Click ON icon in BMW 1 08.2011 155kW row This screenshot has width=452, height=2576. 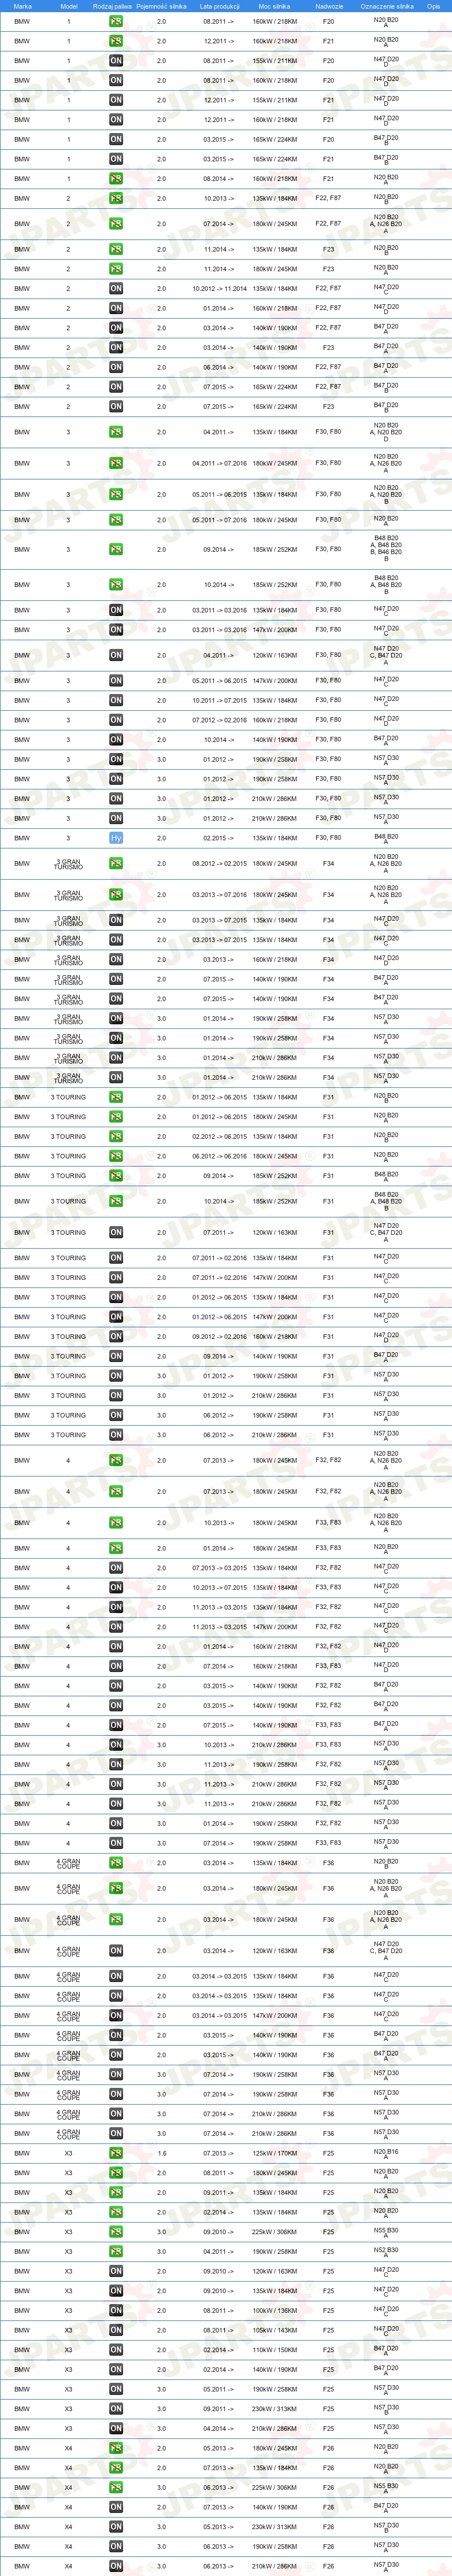point(116,61)
